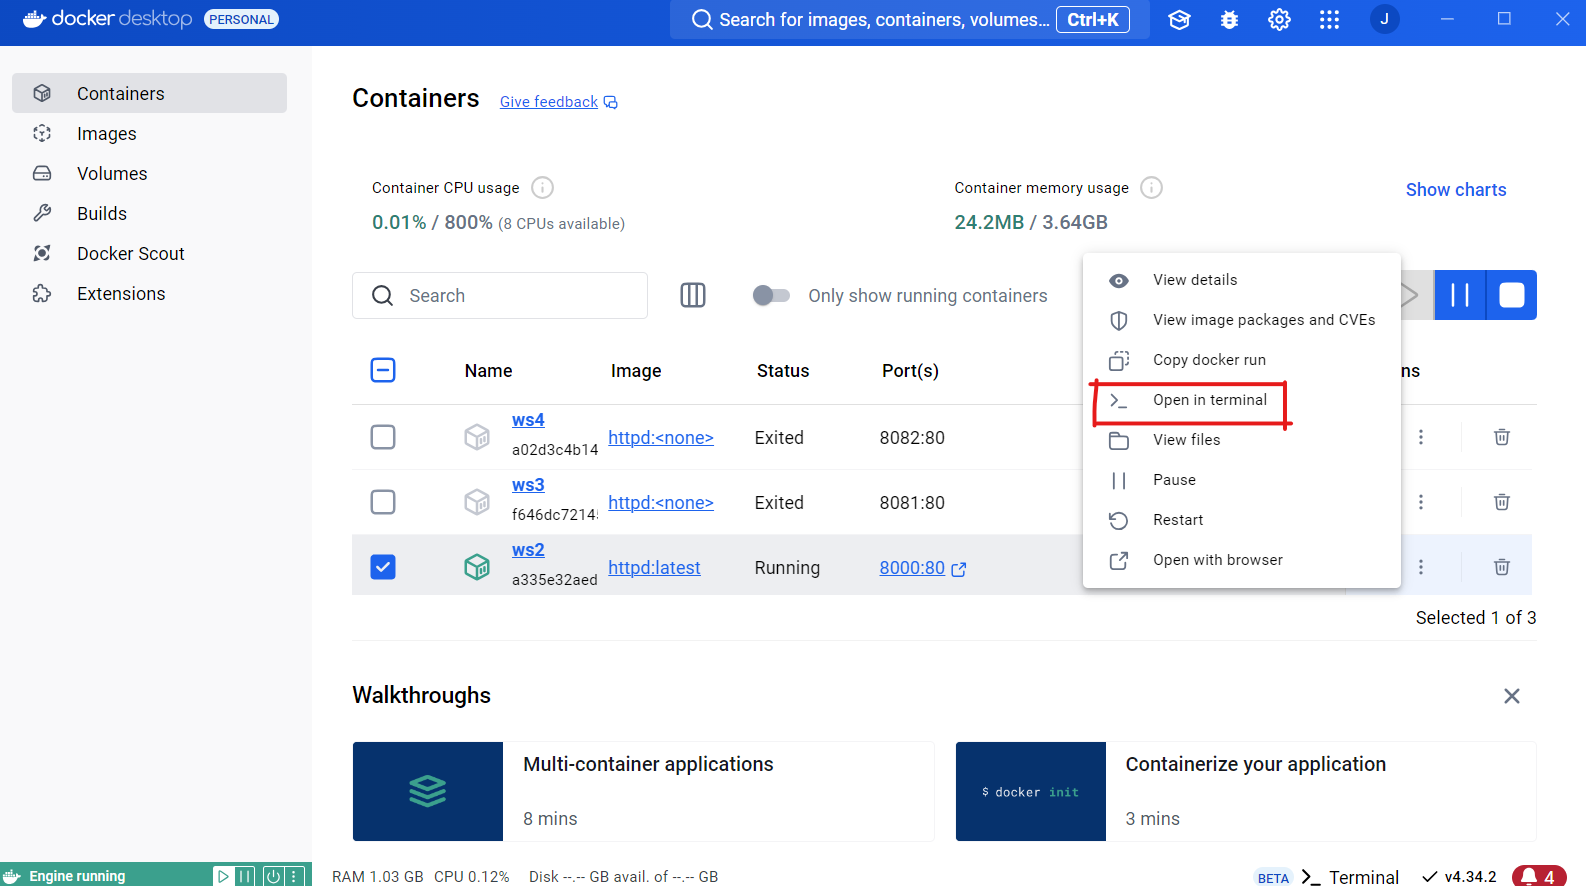Click the Containers sidebar icon
The width and height of the screenshot is (1586, 886).
42,93
